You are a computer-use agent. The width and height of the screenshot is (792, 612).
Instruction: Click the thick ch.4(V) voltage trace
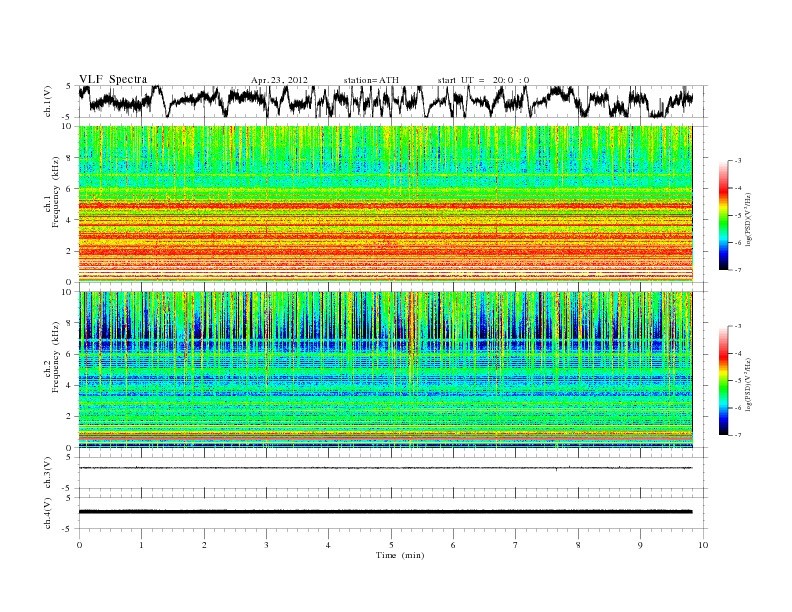point(386,512)
